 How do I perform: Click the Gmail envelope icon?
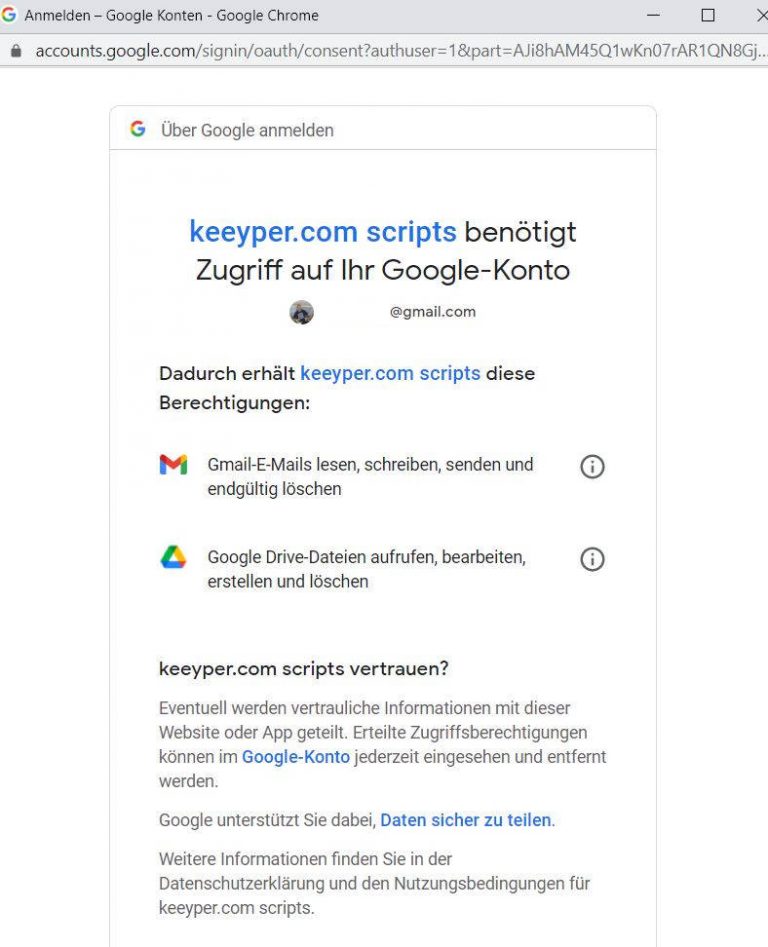(x=173, y=465)
